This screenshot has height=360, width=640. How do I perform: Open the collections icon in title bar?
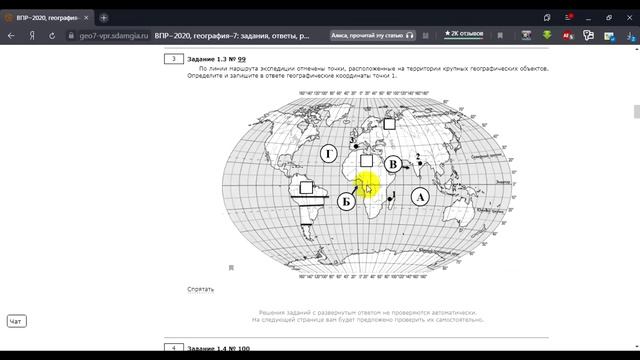coord(547,18)
